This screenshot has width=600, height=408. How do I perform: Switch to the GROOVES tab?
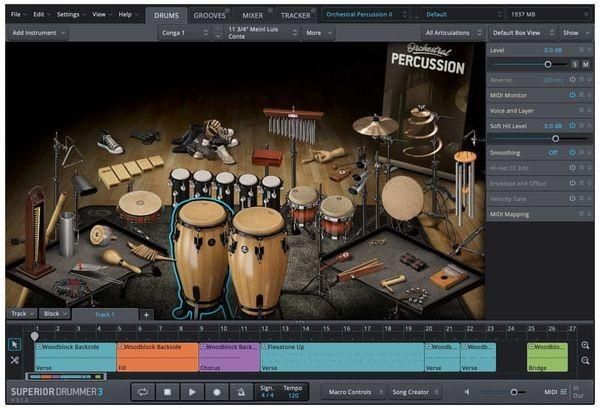pos(209,15)
